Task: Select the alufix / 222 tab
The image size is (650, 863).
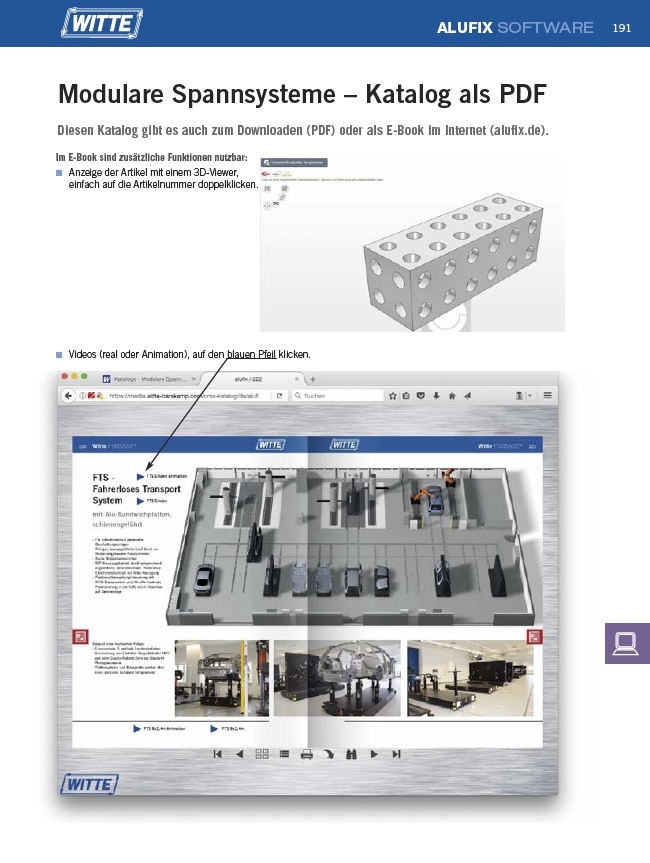Action: [x=248, y=379]
